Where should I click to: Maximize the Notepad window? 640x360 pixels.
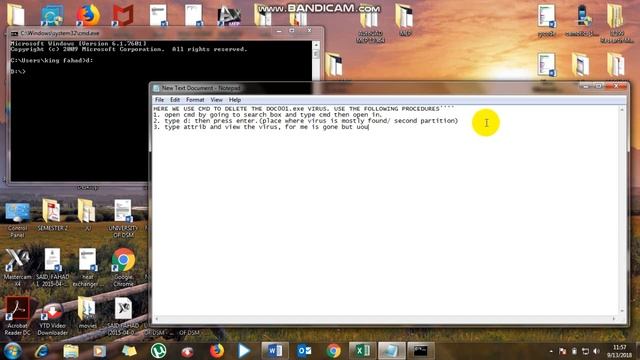[599, 86]
